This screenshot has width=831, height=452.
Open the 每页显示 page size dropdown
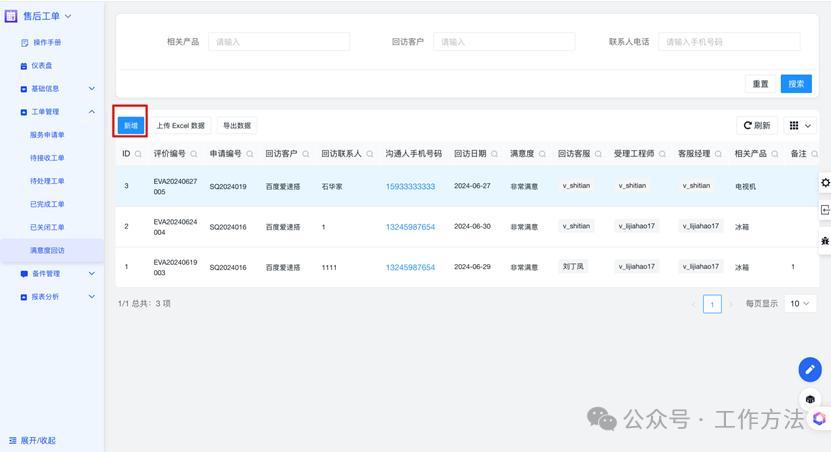800,303
